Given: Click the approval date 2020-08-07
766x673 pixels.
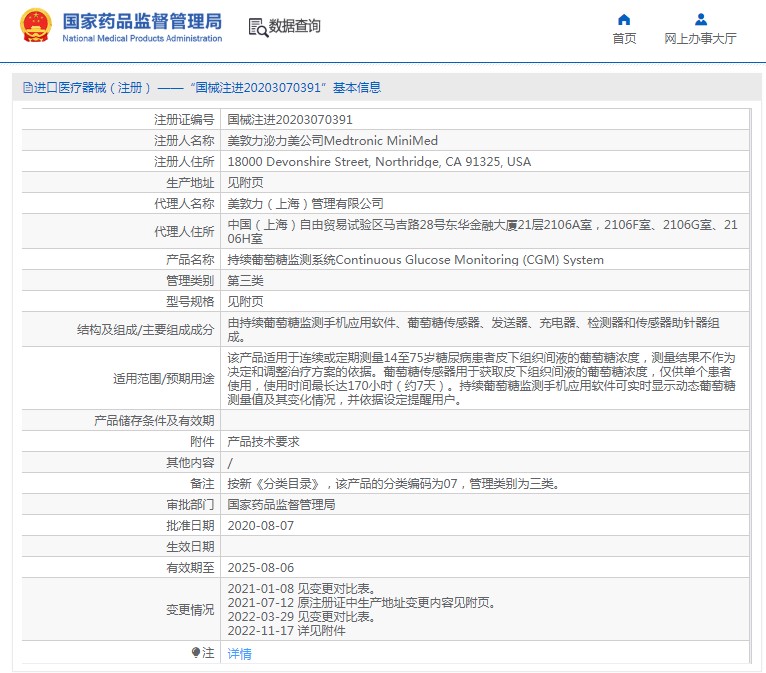Looking at the screenshot, I should click(x=261, y=525).
